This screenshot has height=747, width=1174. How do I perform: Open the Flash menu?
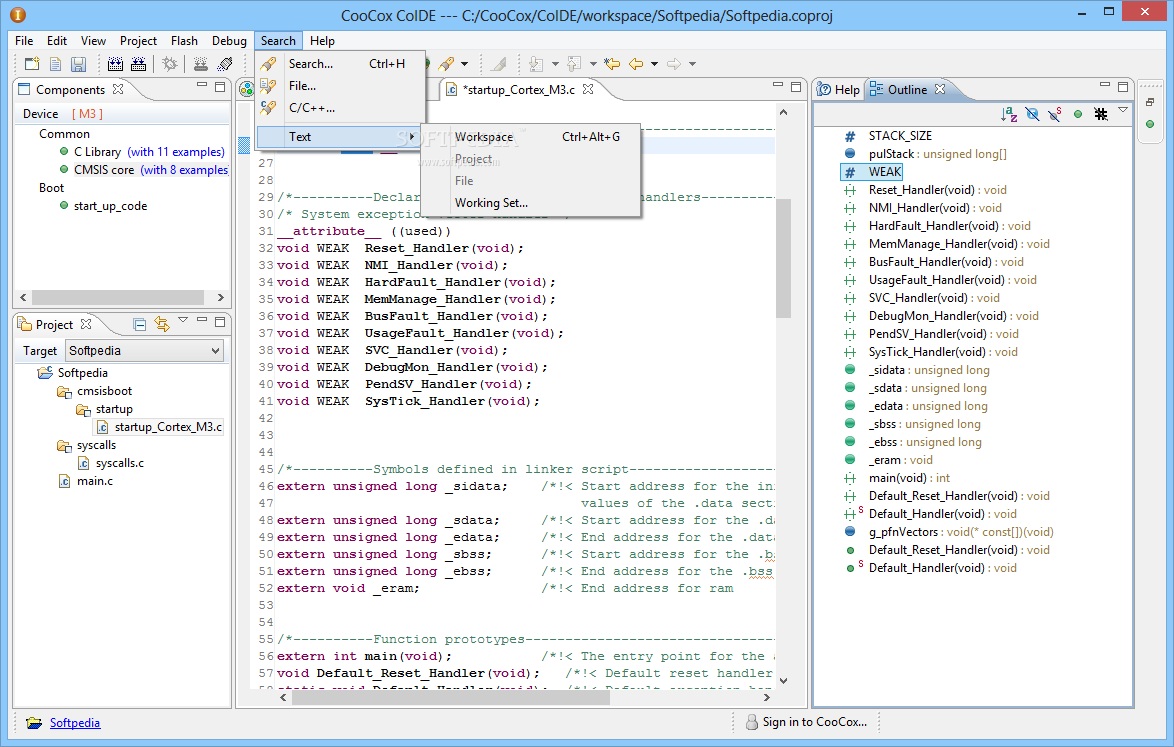(x=184, y=40)
